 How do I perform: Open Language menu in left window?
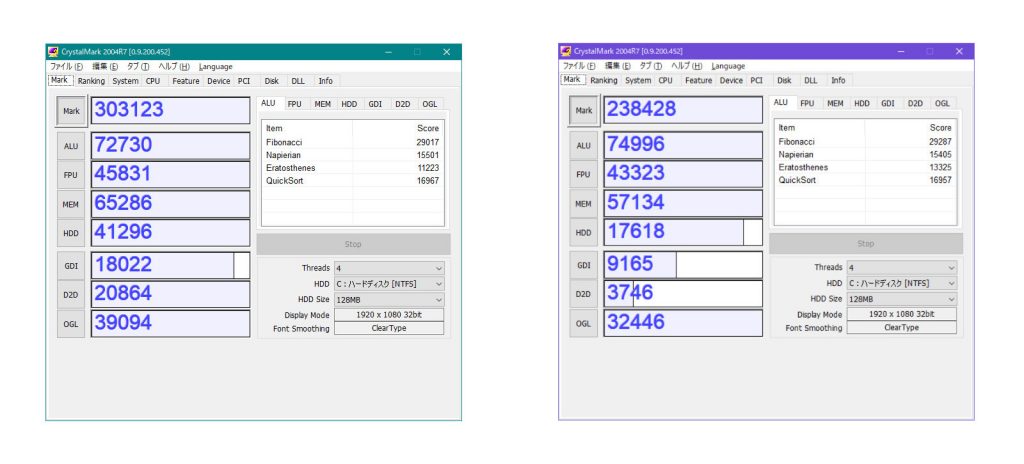[216, 67]
